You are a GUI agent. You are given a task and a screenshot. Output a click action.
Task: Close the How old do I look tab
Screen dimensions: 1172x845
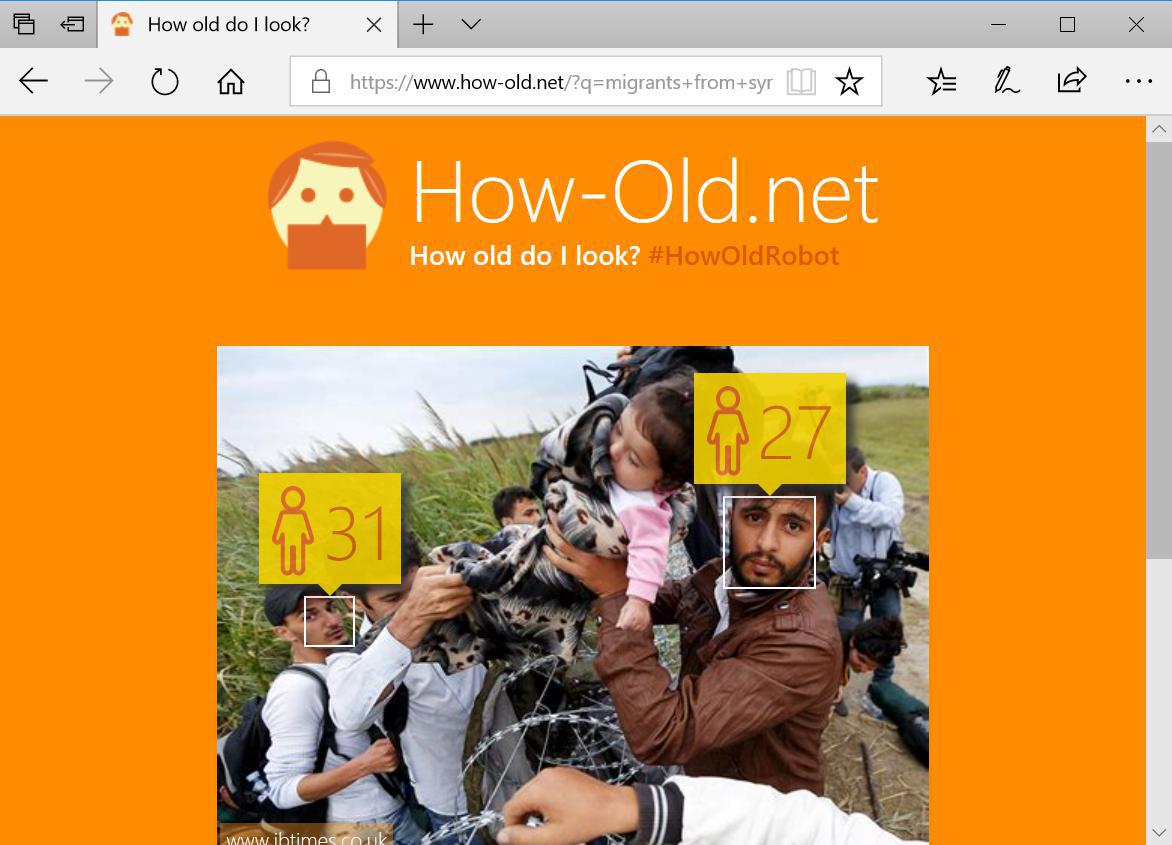[x=374, y=25]
